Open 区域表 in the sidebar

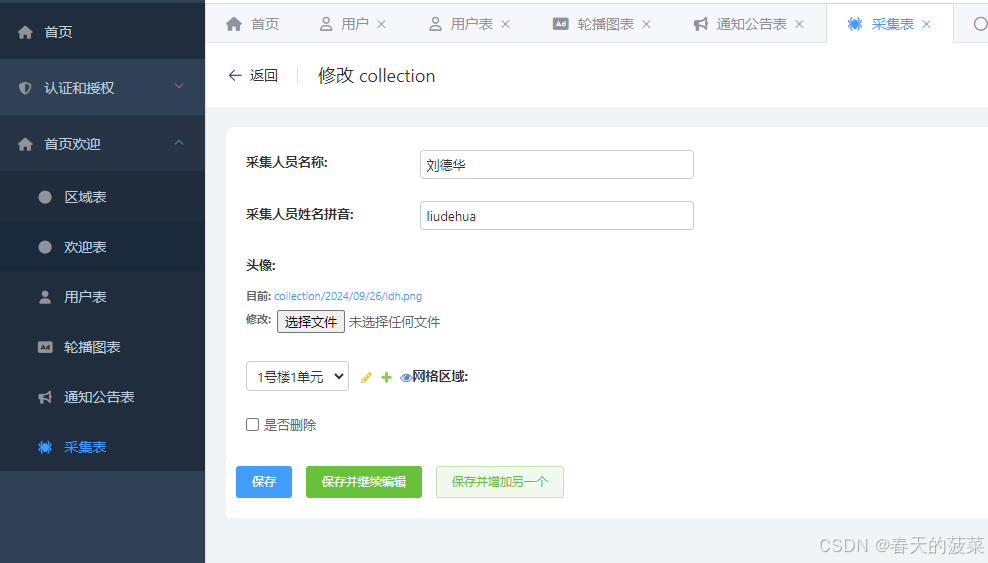pos(102,197)
